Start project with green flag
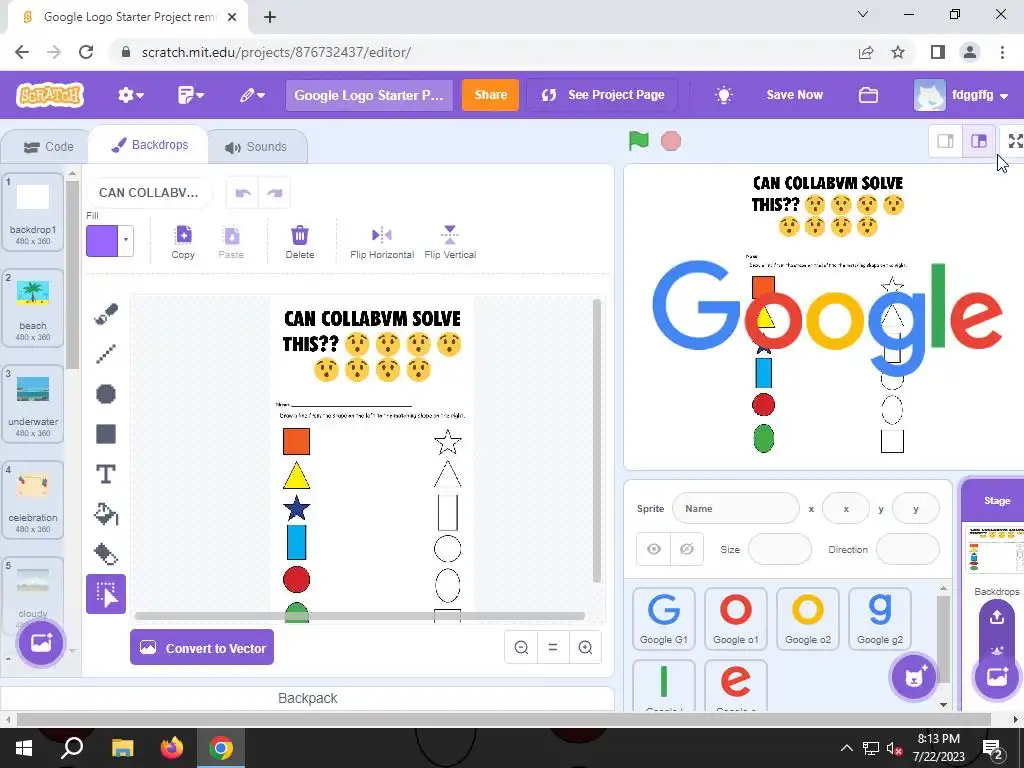This screenshot has width=1024, height=768. click(638, 141)
